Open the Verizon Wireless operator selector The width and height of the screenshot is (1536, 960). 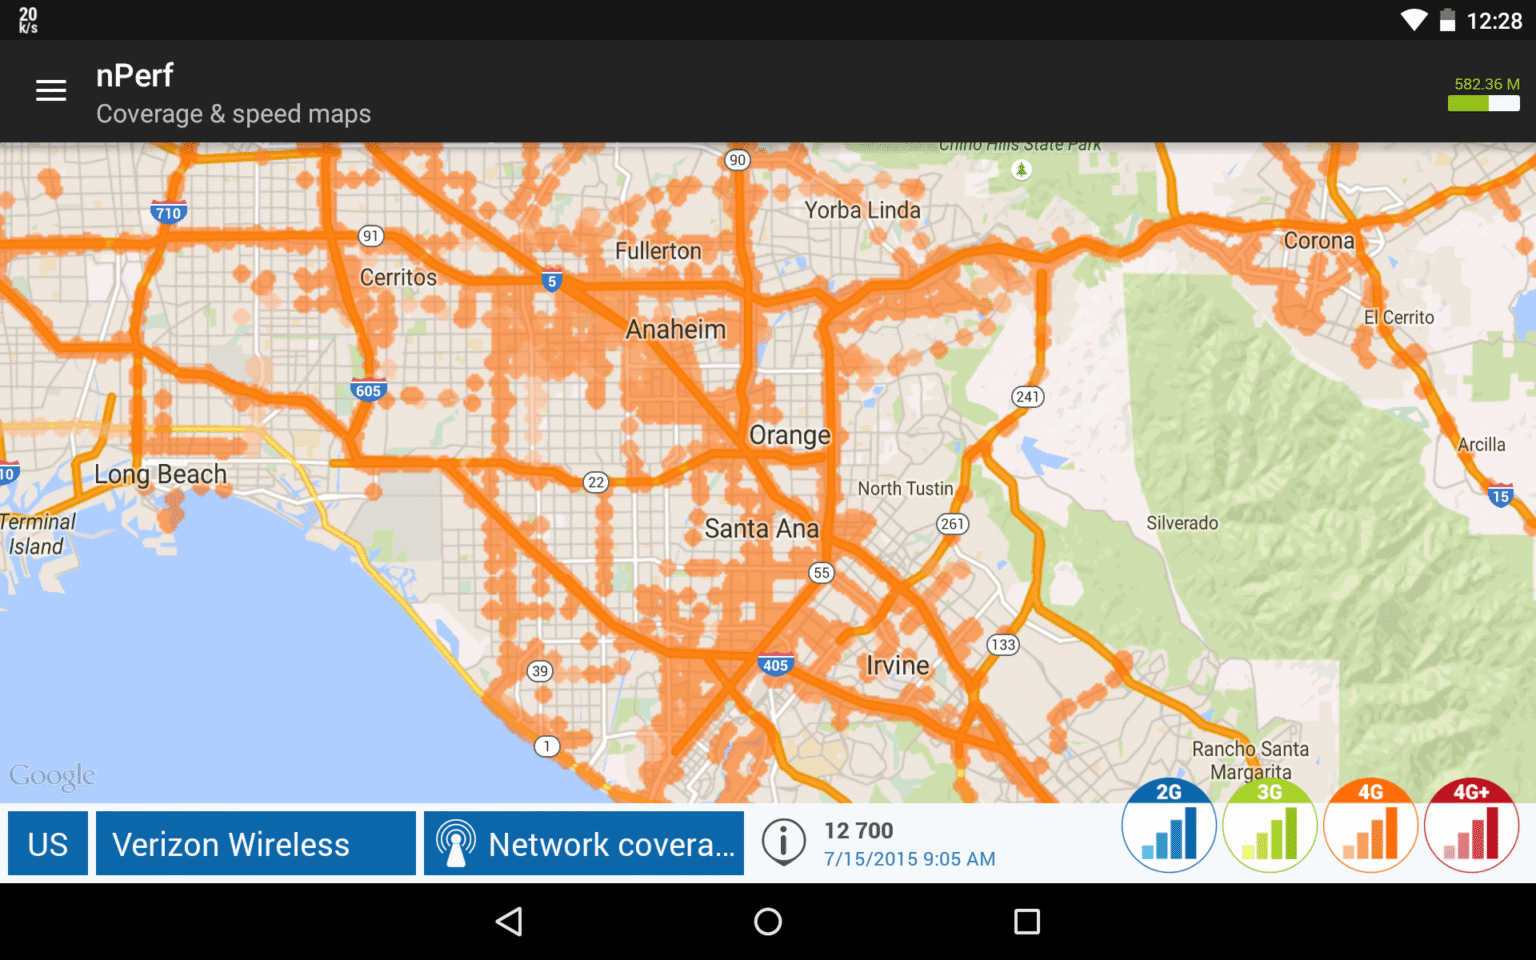tap(255, 843)
